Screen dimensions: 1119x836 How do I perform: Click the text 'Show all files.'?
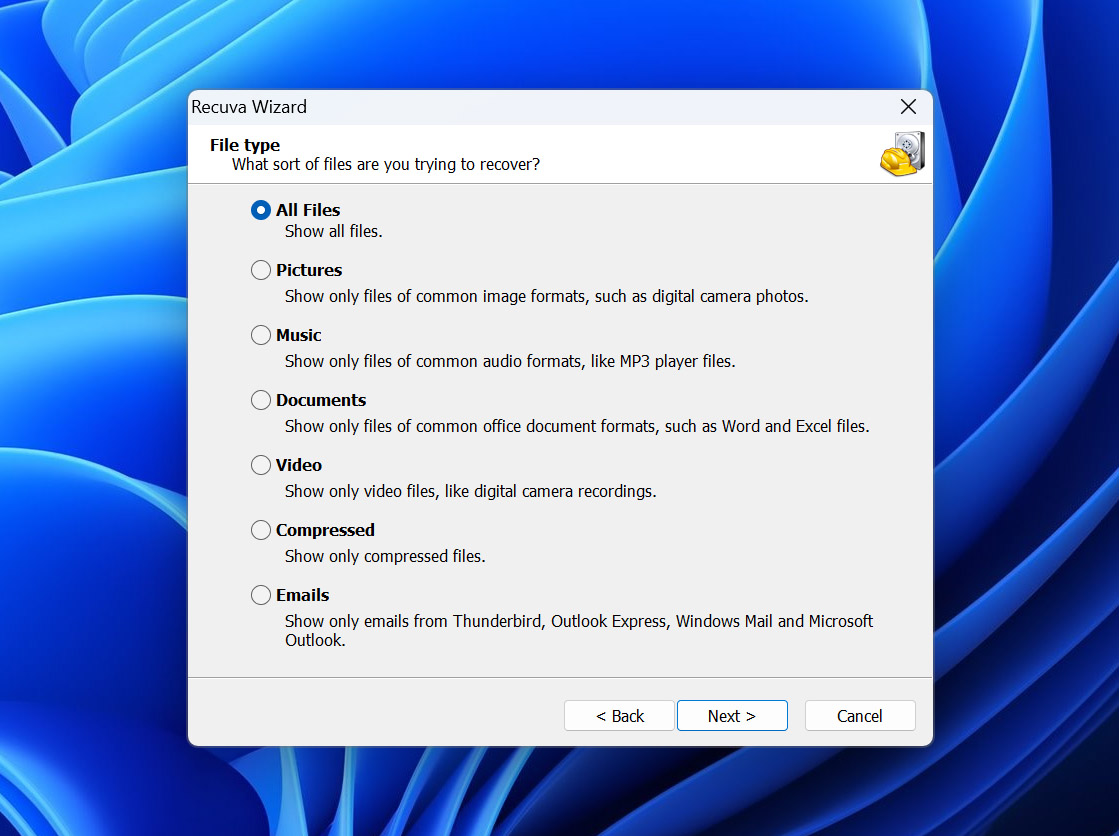tap(333, 231)
